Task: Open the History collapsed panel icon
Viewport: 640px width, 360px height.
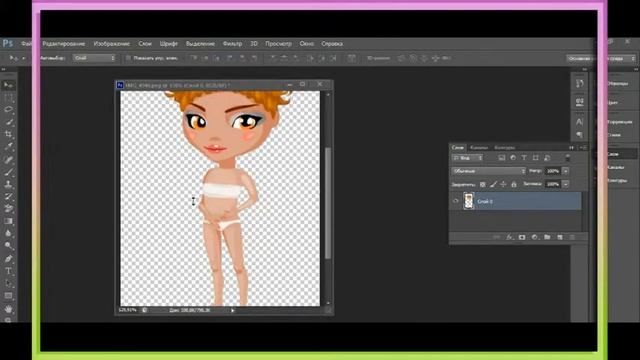Action: (580, 84)
